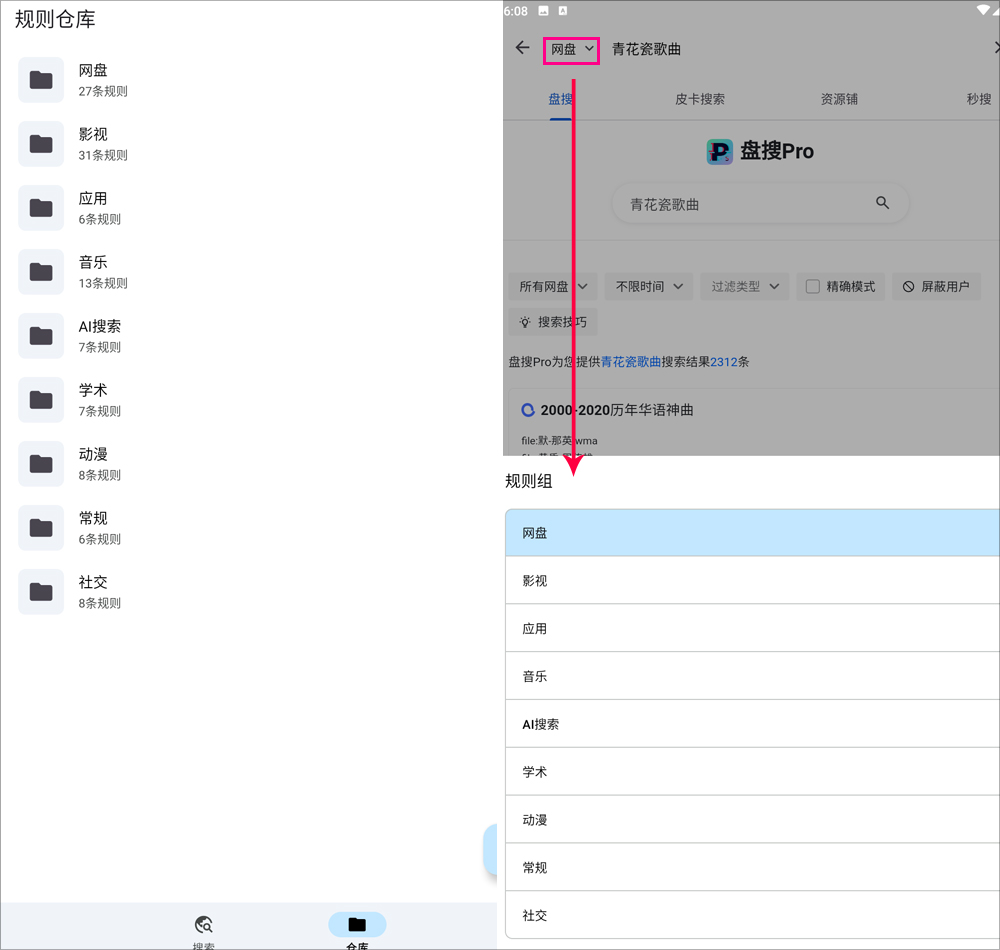The width and height of the screenshot is (1000, 950).
Task: Click the magnifier icon in search box
Action: coord(882,203)
